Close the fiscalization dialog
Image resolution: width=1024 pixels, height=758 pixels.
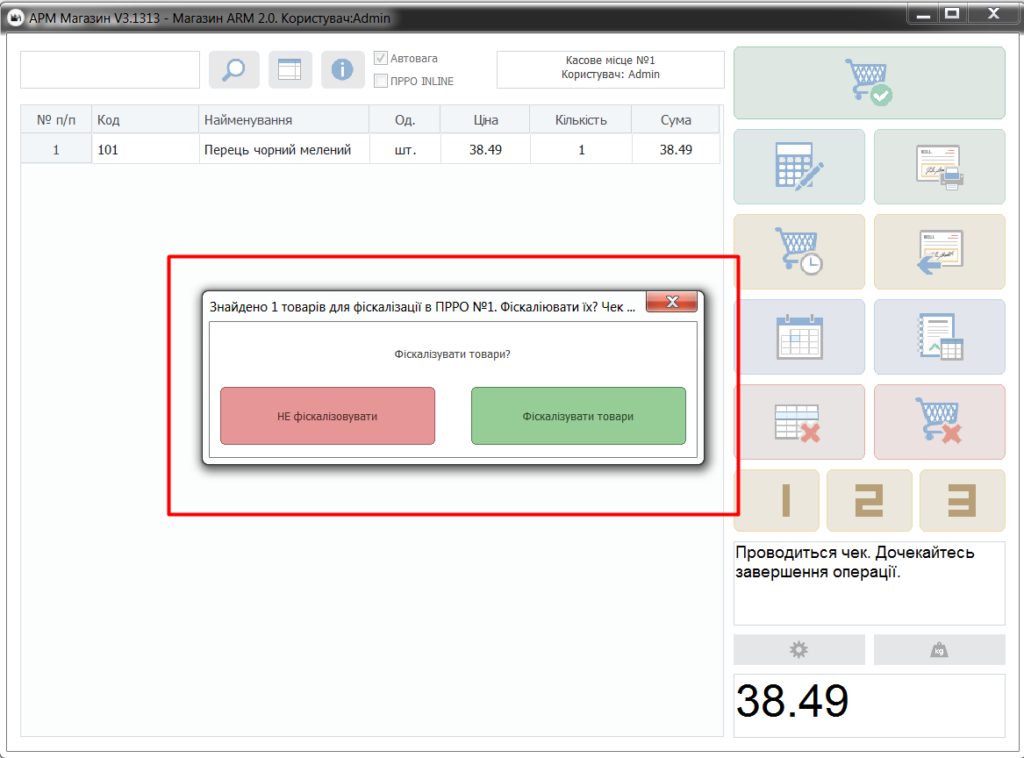(672, 302)
